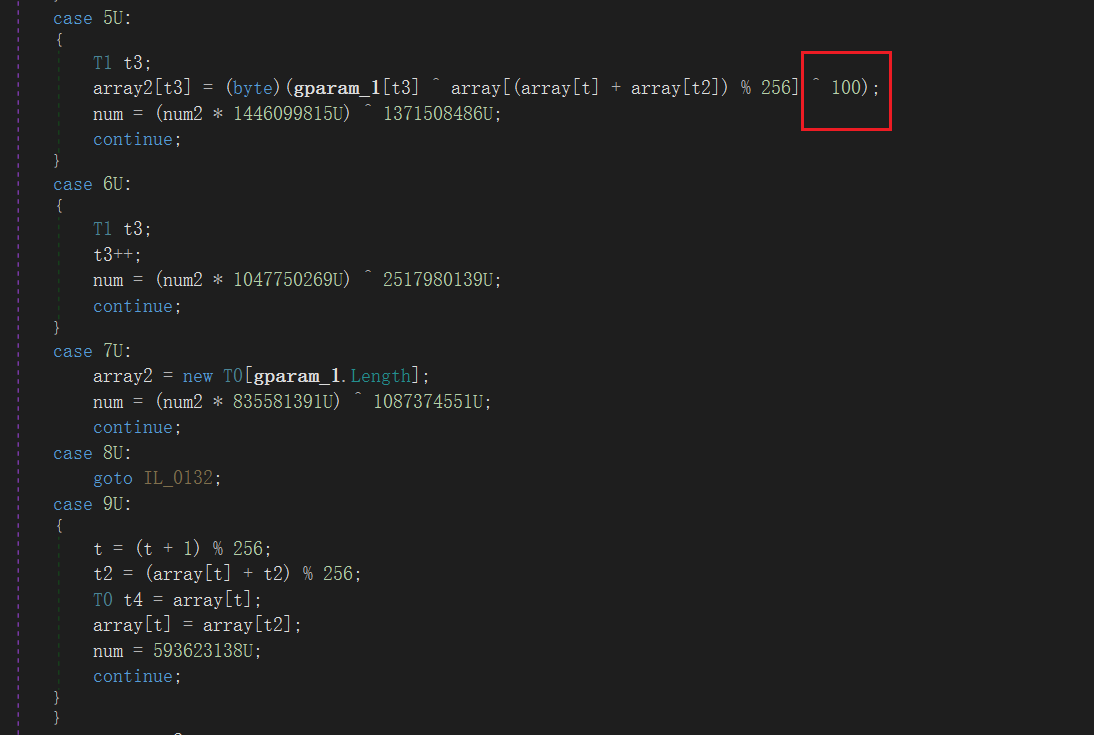The height and width of the screenshot is (735, 1094).
Task: Click the "case 9U:" label
Action: [x=92, y=504]
